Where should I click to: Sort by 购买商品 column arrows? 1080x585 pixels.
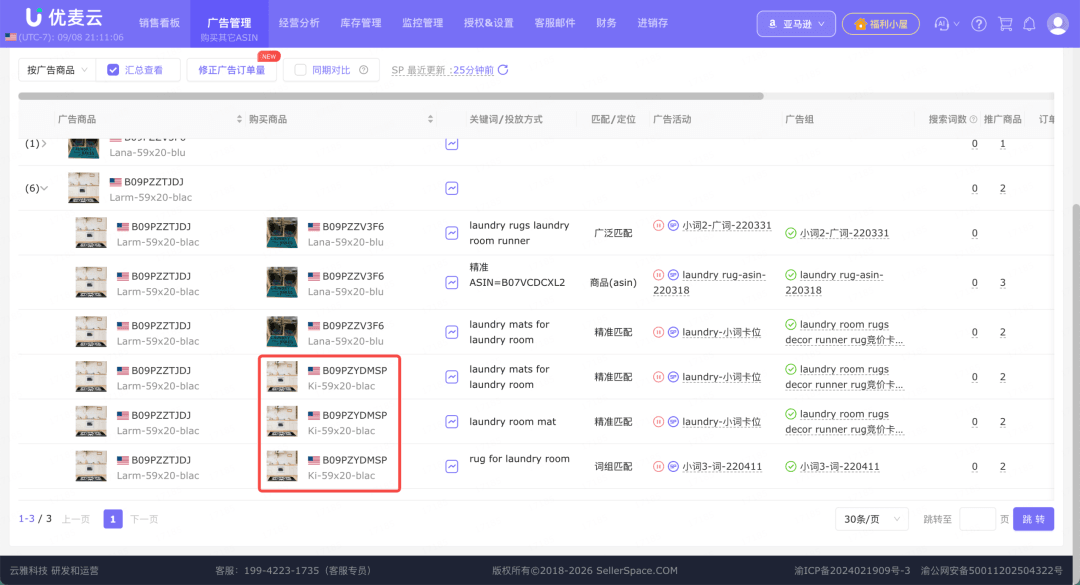click(430, 119)
